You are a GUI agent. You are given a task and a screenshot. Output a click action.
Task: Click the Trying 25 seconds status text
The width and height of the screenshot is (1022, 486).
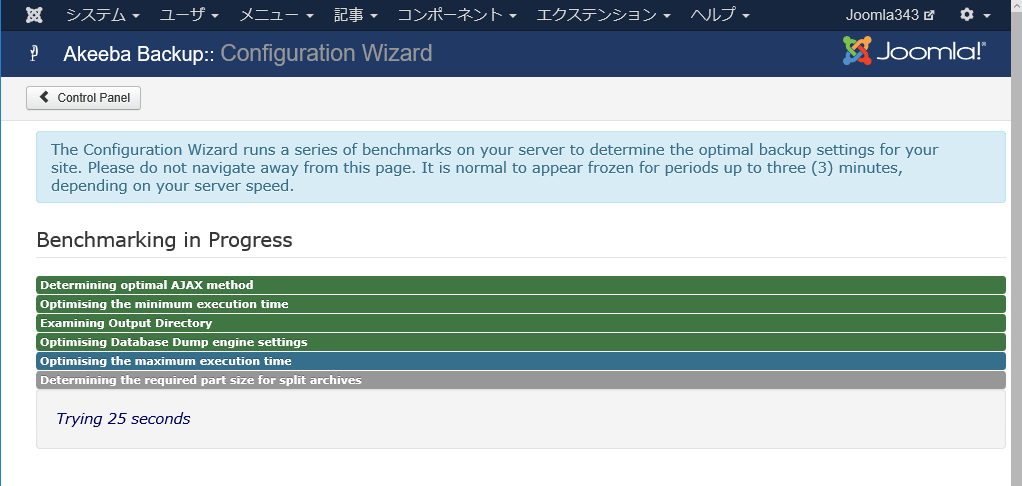(x=123, y=419)
